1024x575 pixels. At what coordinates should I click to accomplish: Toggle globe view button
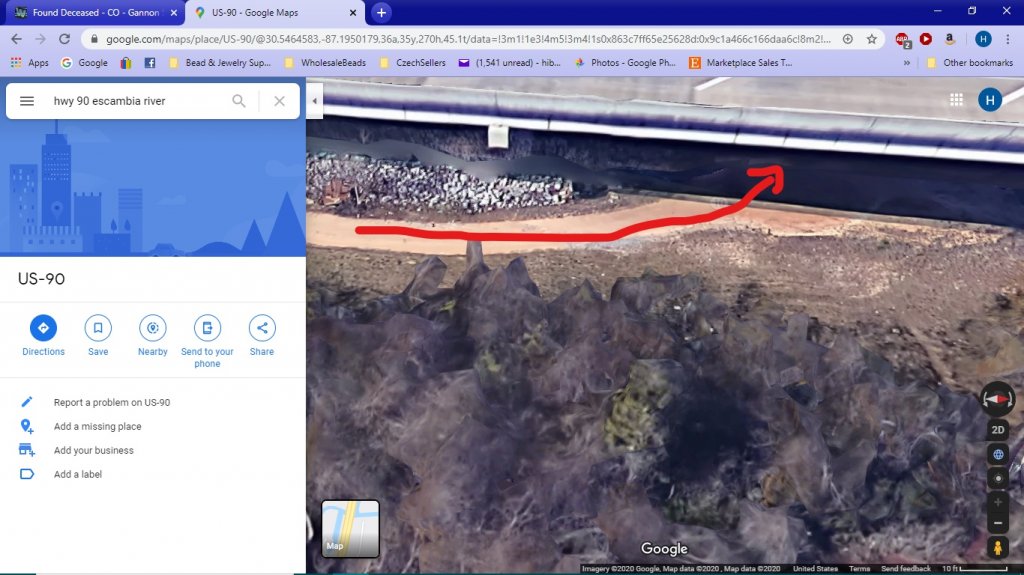997,455
